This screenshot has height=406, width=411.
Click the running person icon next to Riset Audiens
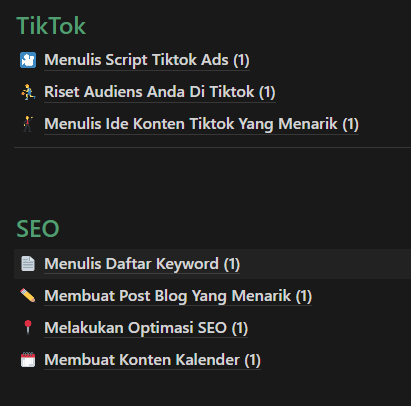coord(28,92)
